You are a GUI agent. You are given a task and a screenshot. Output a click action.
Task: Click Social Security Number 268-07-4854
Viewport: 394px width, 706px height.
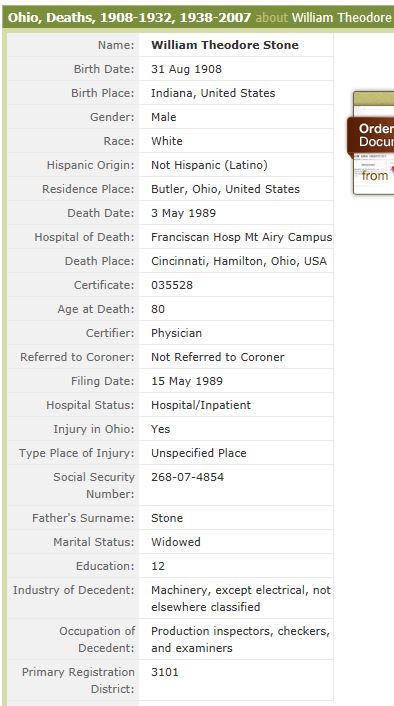187,477
